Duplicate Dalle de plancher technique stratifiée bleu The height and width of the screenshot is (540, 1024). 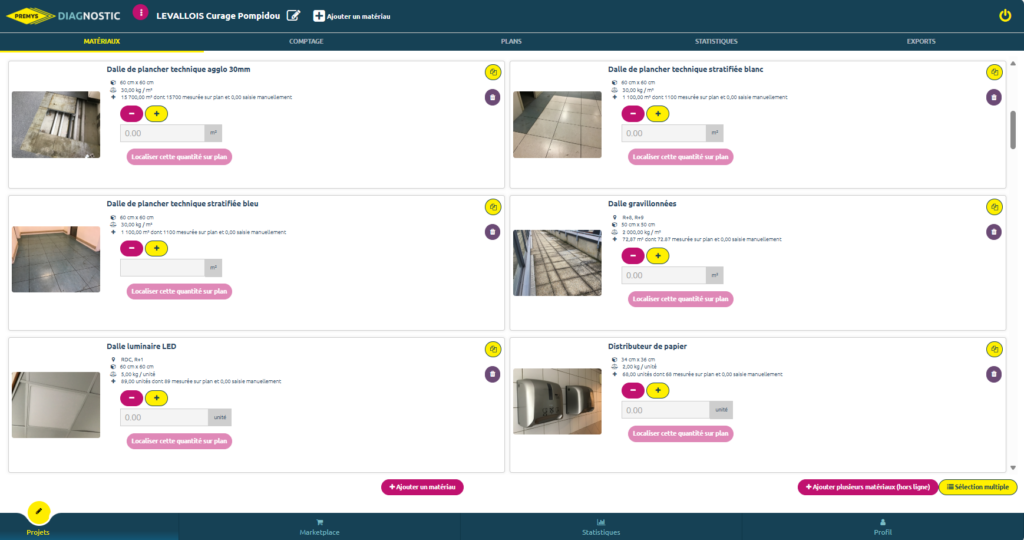[492, 207]
